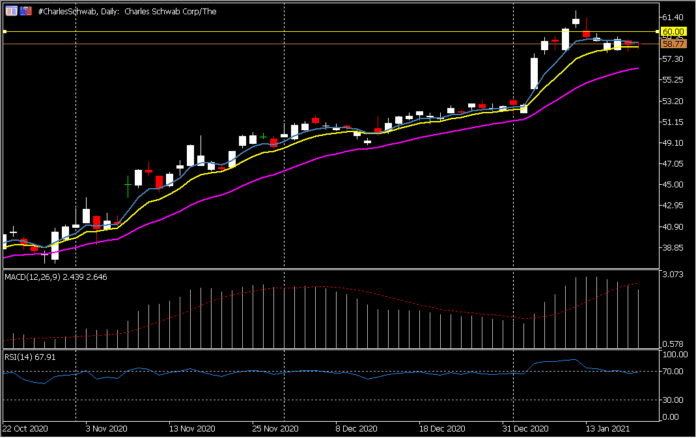Click the MACD(12,26,9) indicator label
The width and height of the screenshot is (696, 438).
55,277
